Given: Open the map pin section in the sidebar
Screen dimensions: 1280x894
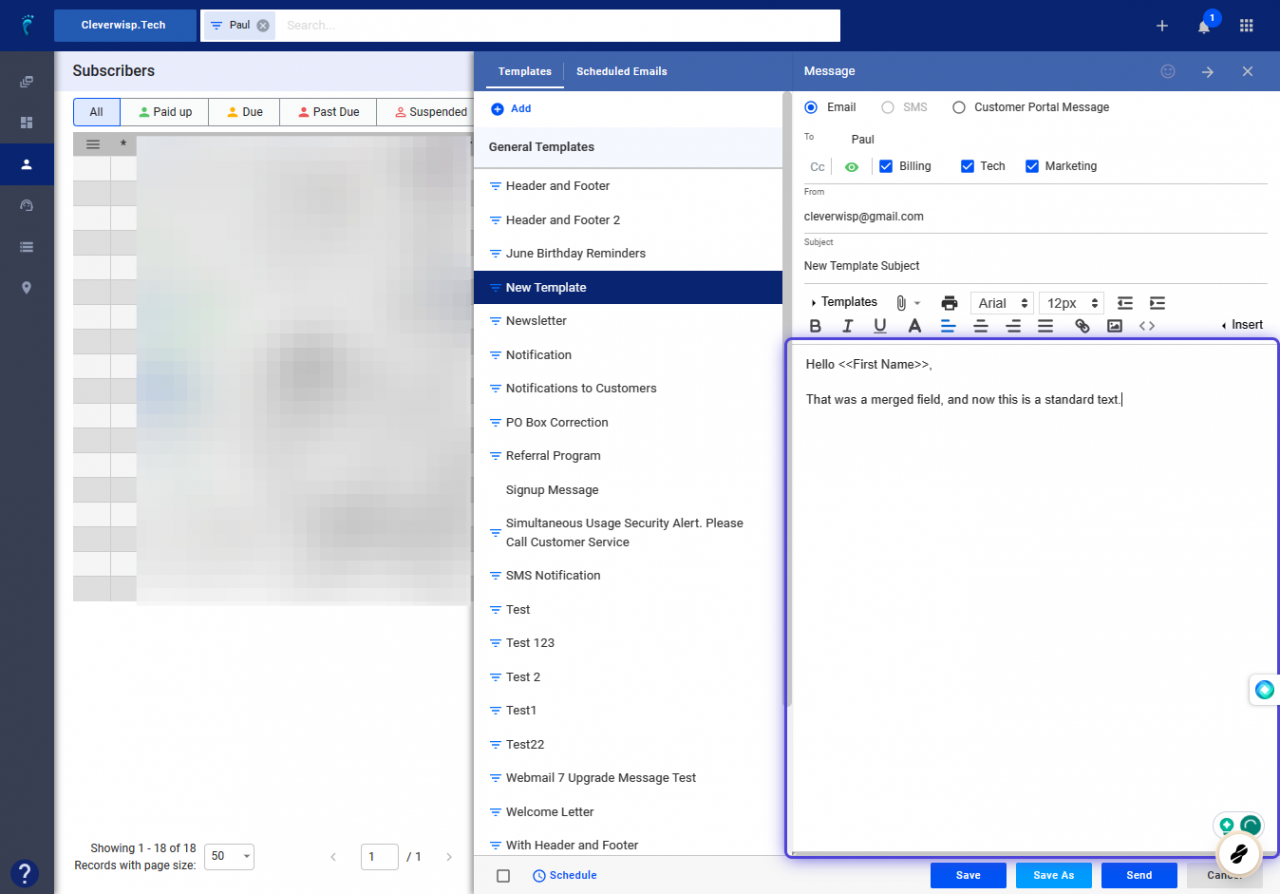Looking at the screenshot, I should pos(27,287).
